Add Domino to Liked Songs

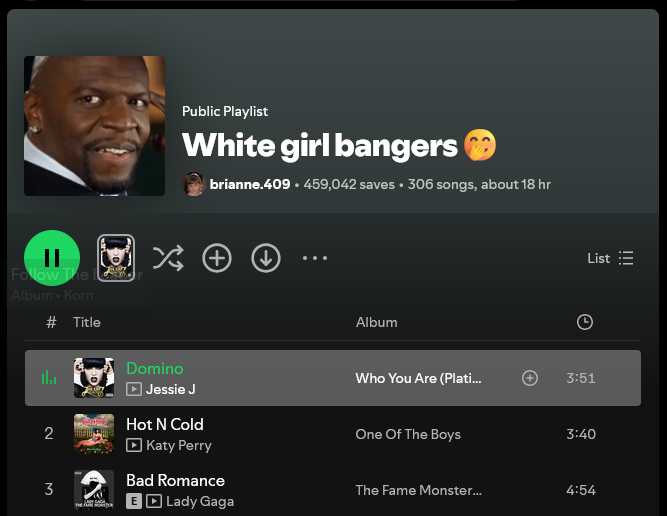[530, 378]
